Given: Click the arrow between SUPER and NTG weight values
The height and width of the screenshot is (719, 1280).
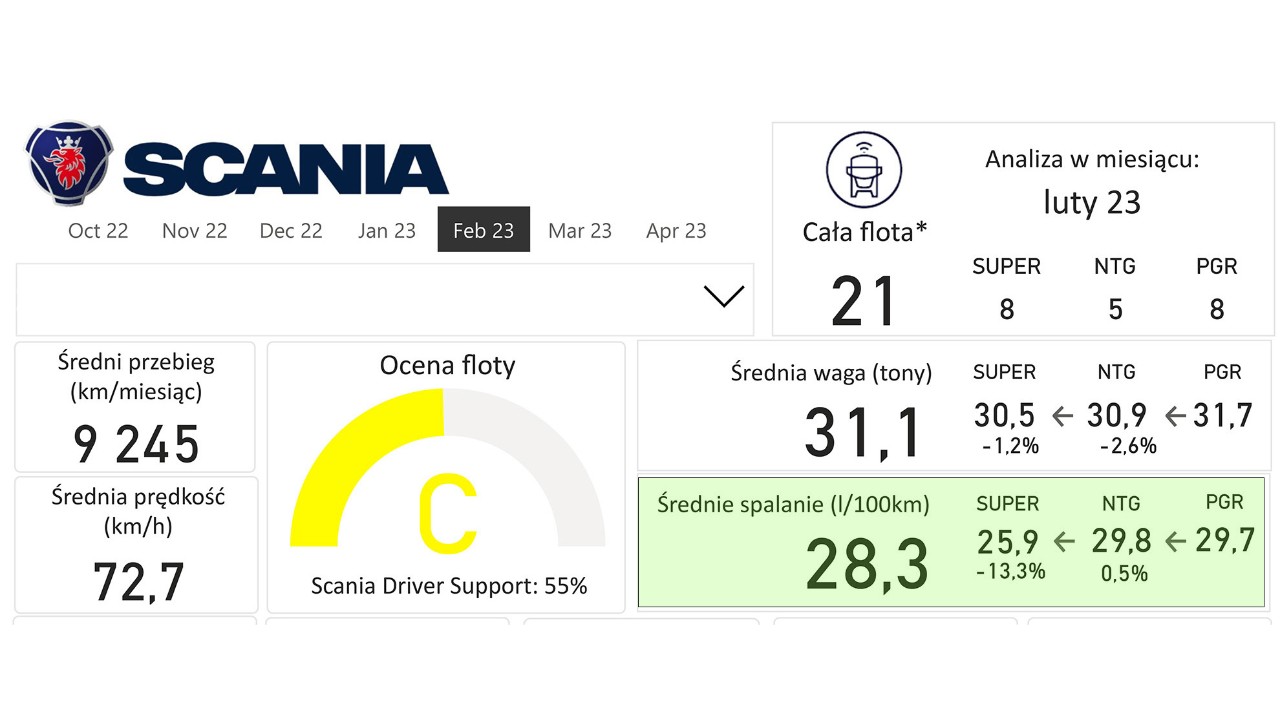Looking at the screenshot, I should click(1062, 414).
